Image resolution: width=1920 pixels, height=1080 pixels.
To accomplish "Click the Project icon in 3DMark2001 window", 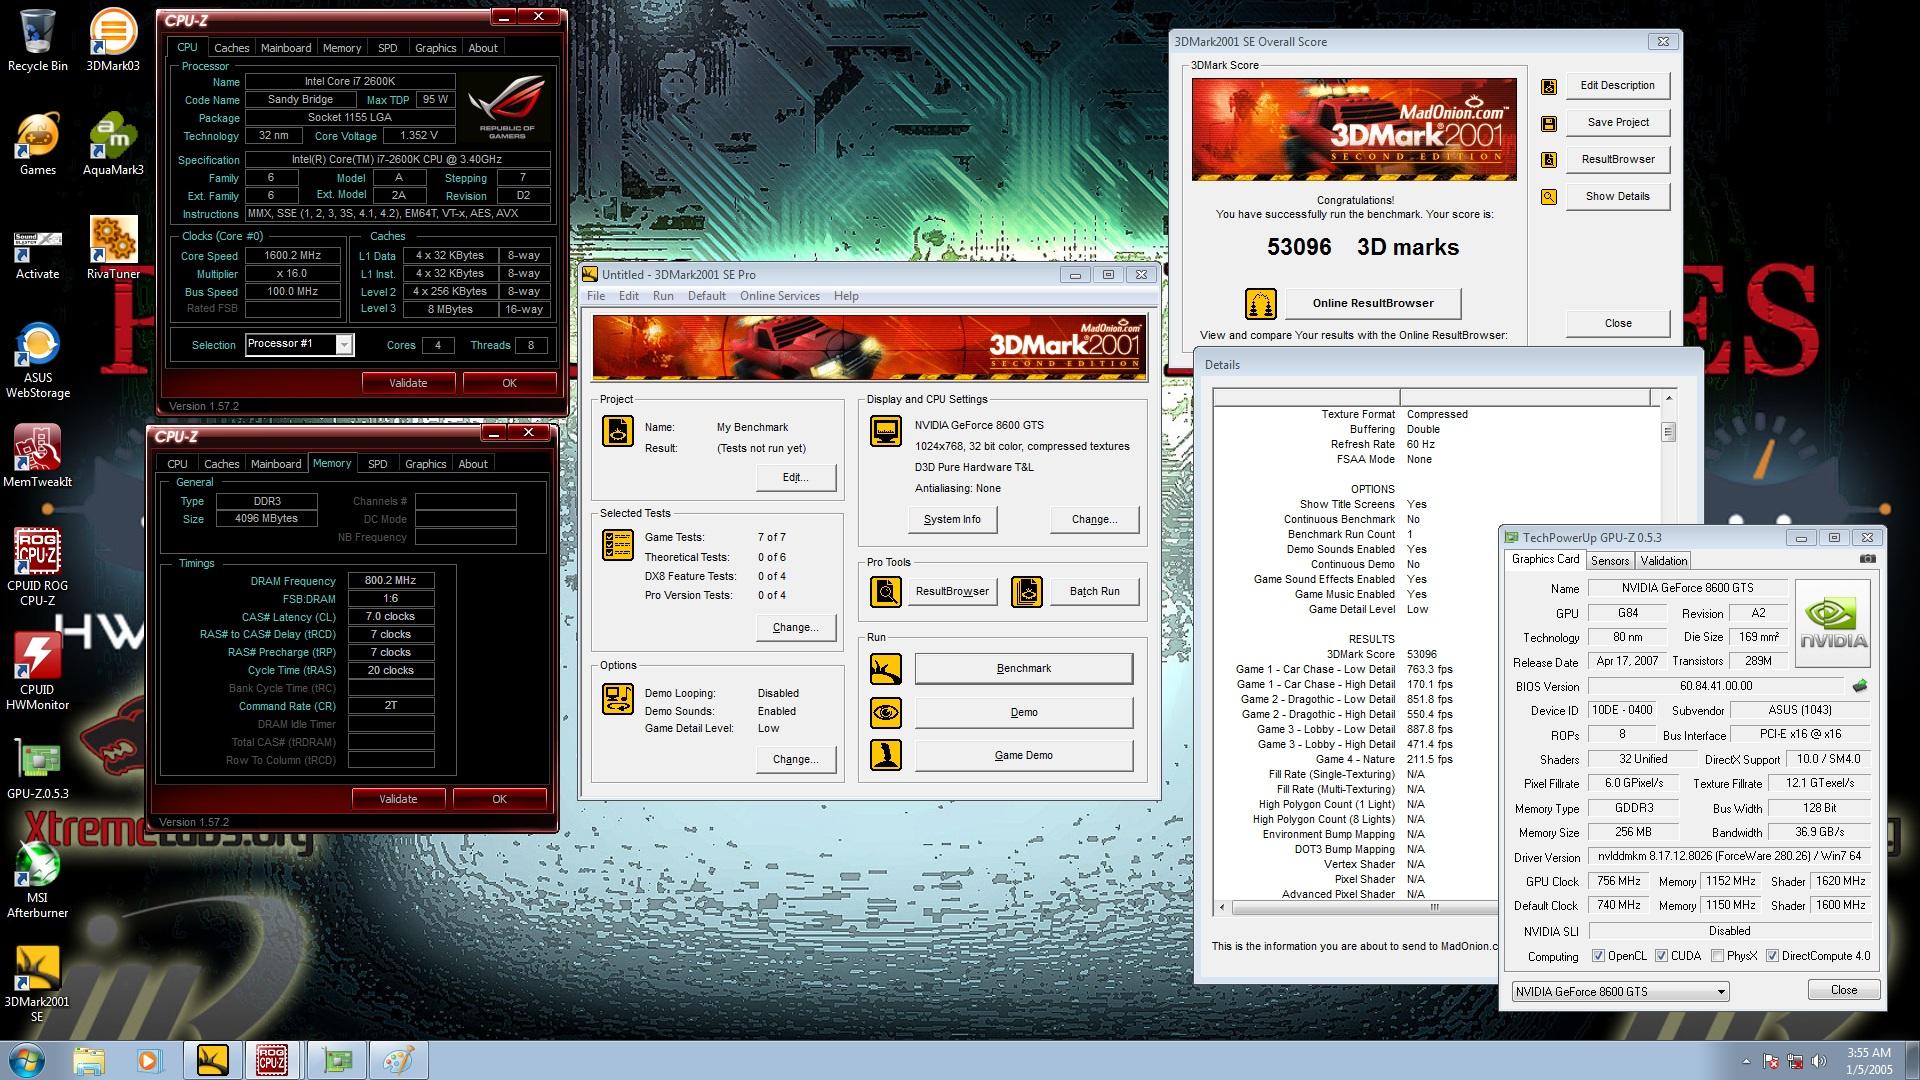I will pyautogui.click(x=618, y=431).
